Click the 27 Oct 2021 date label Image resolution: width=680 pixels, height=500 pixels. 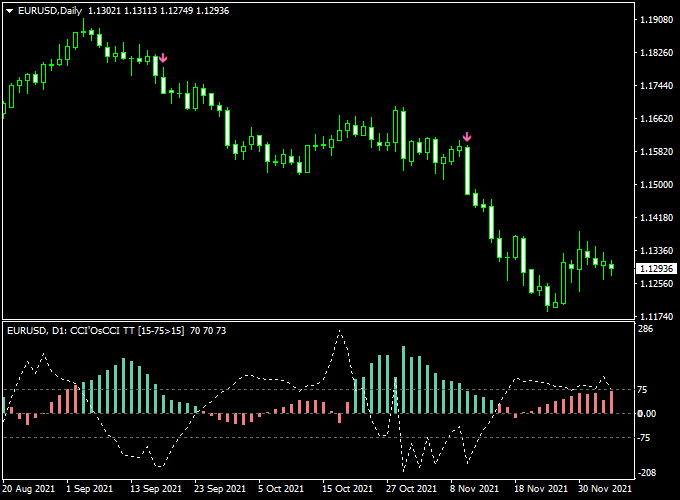411,489
